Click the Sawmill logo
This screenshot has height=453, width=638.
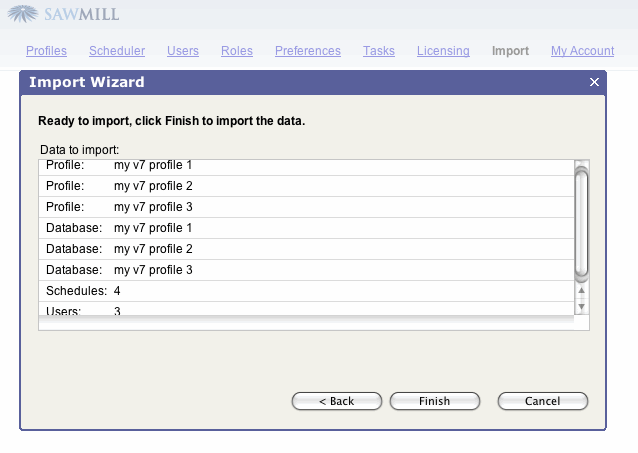click(62, 15)
